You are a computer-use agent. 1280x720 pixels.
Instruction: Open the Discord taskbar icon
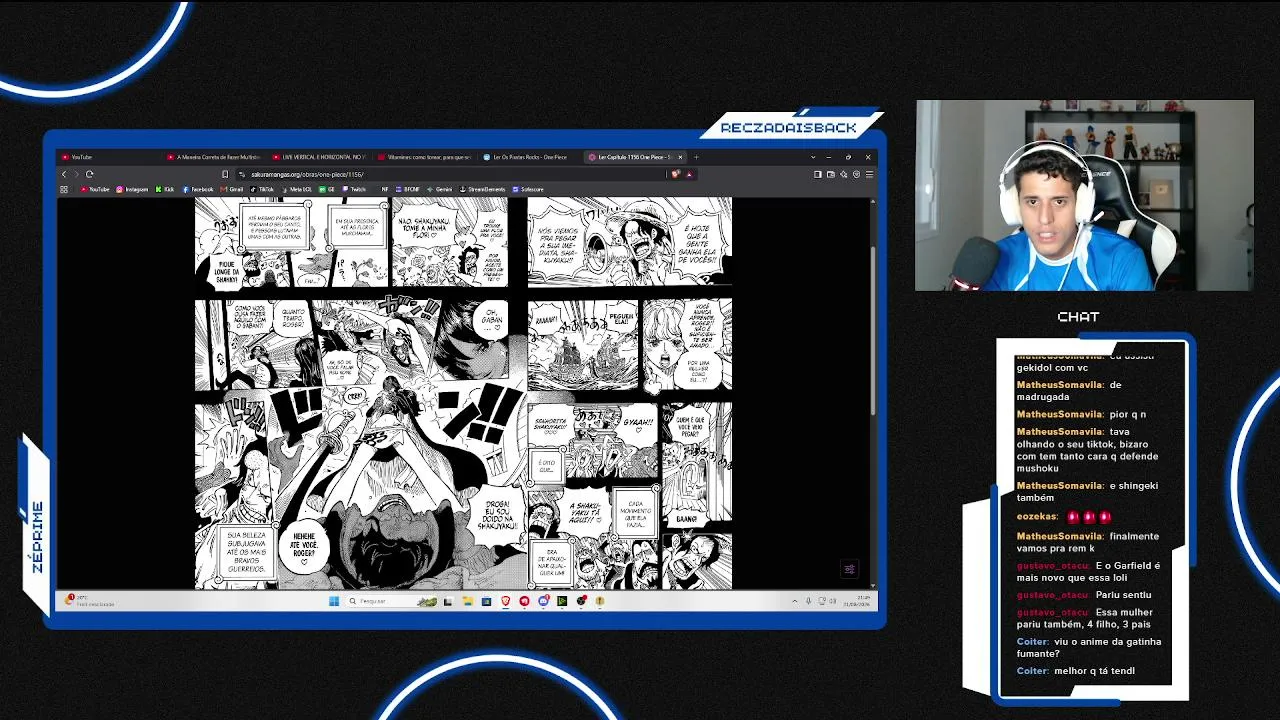543,601
